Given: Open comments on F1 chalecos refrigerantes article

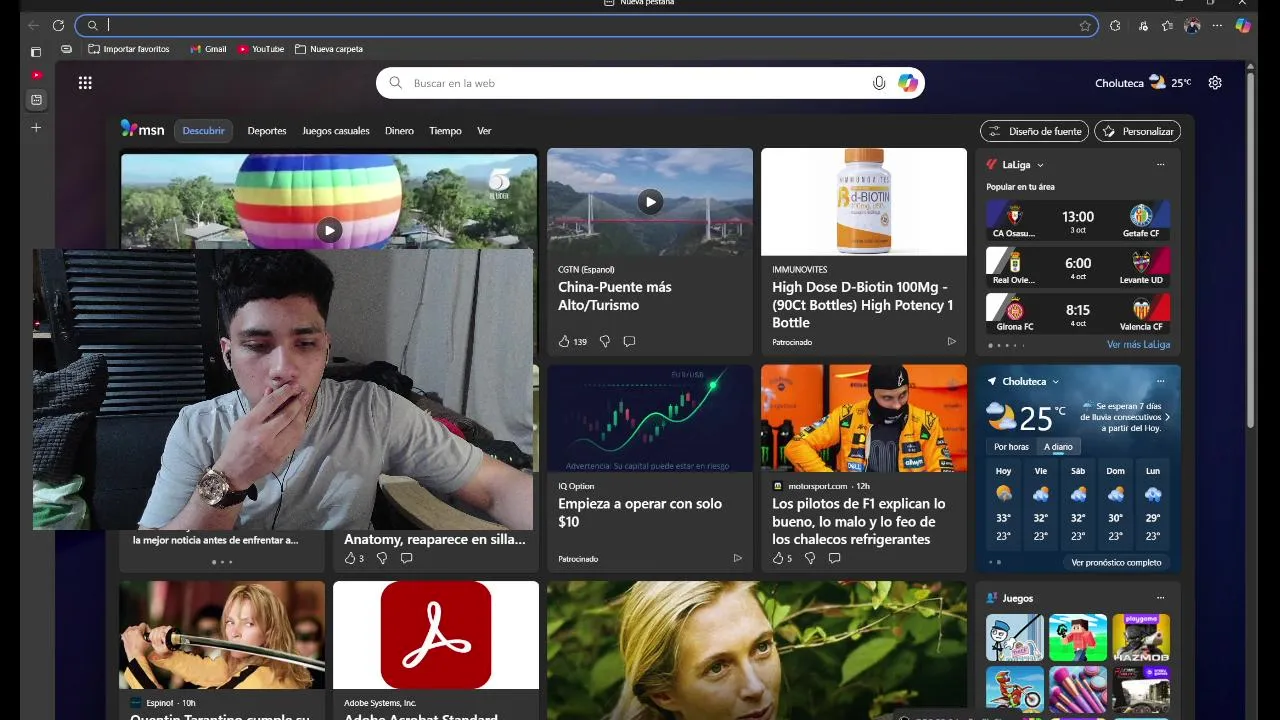Looking at the screenshot, I should point(834,558).
